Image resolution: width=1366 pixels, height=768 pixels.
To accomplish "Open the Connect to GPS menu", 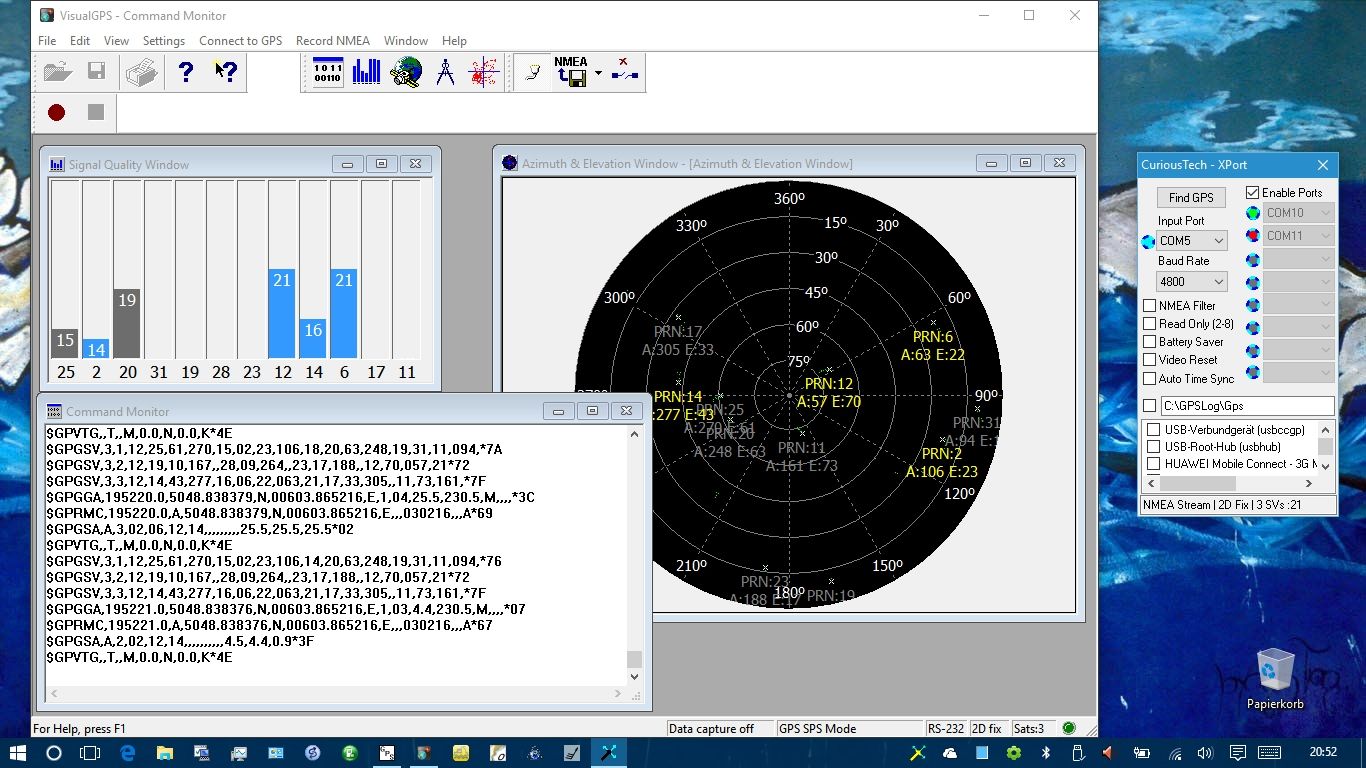I will pos(240,41).
